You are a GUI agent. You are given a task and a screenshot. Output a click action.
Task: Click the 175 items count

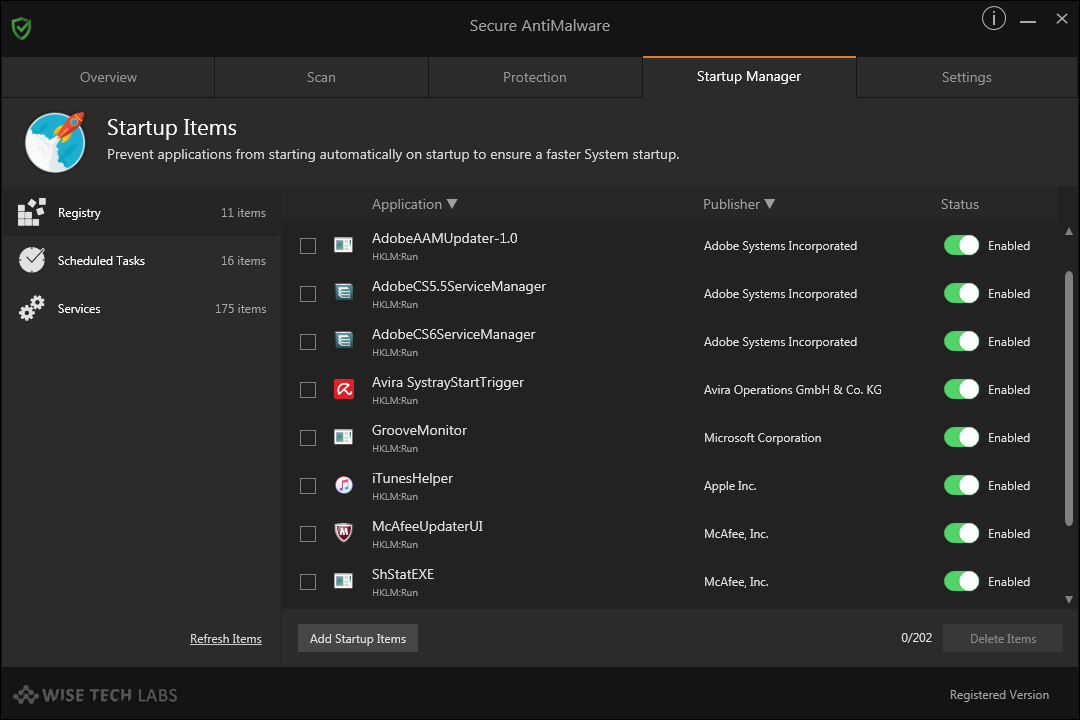click(240, 309)
